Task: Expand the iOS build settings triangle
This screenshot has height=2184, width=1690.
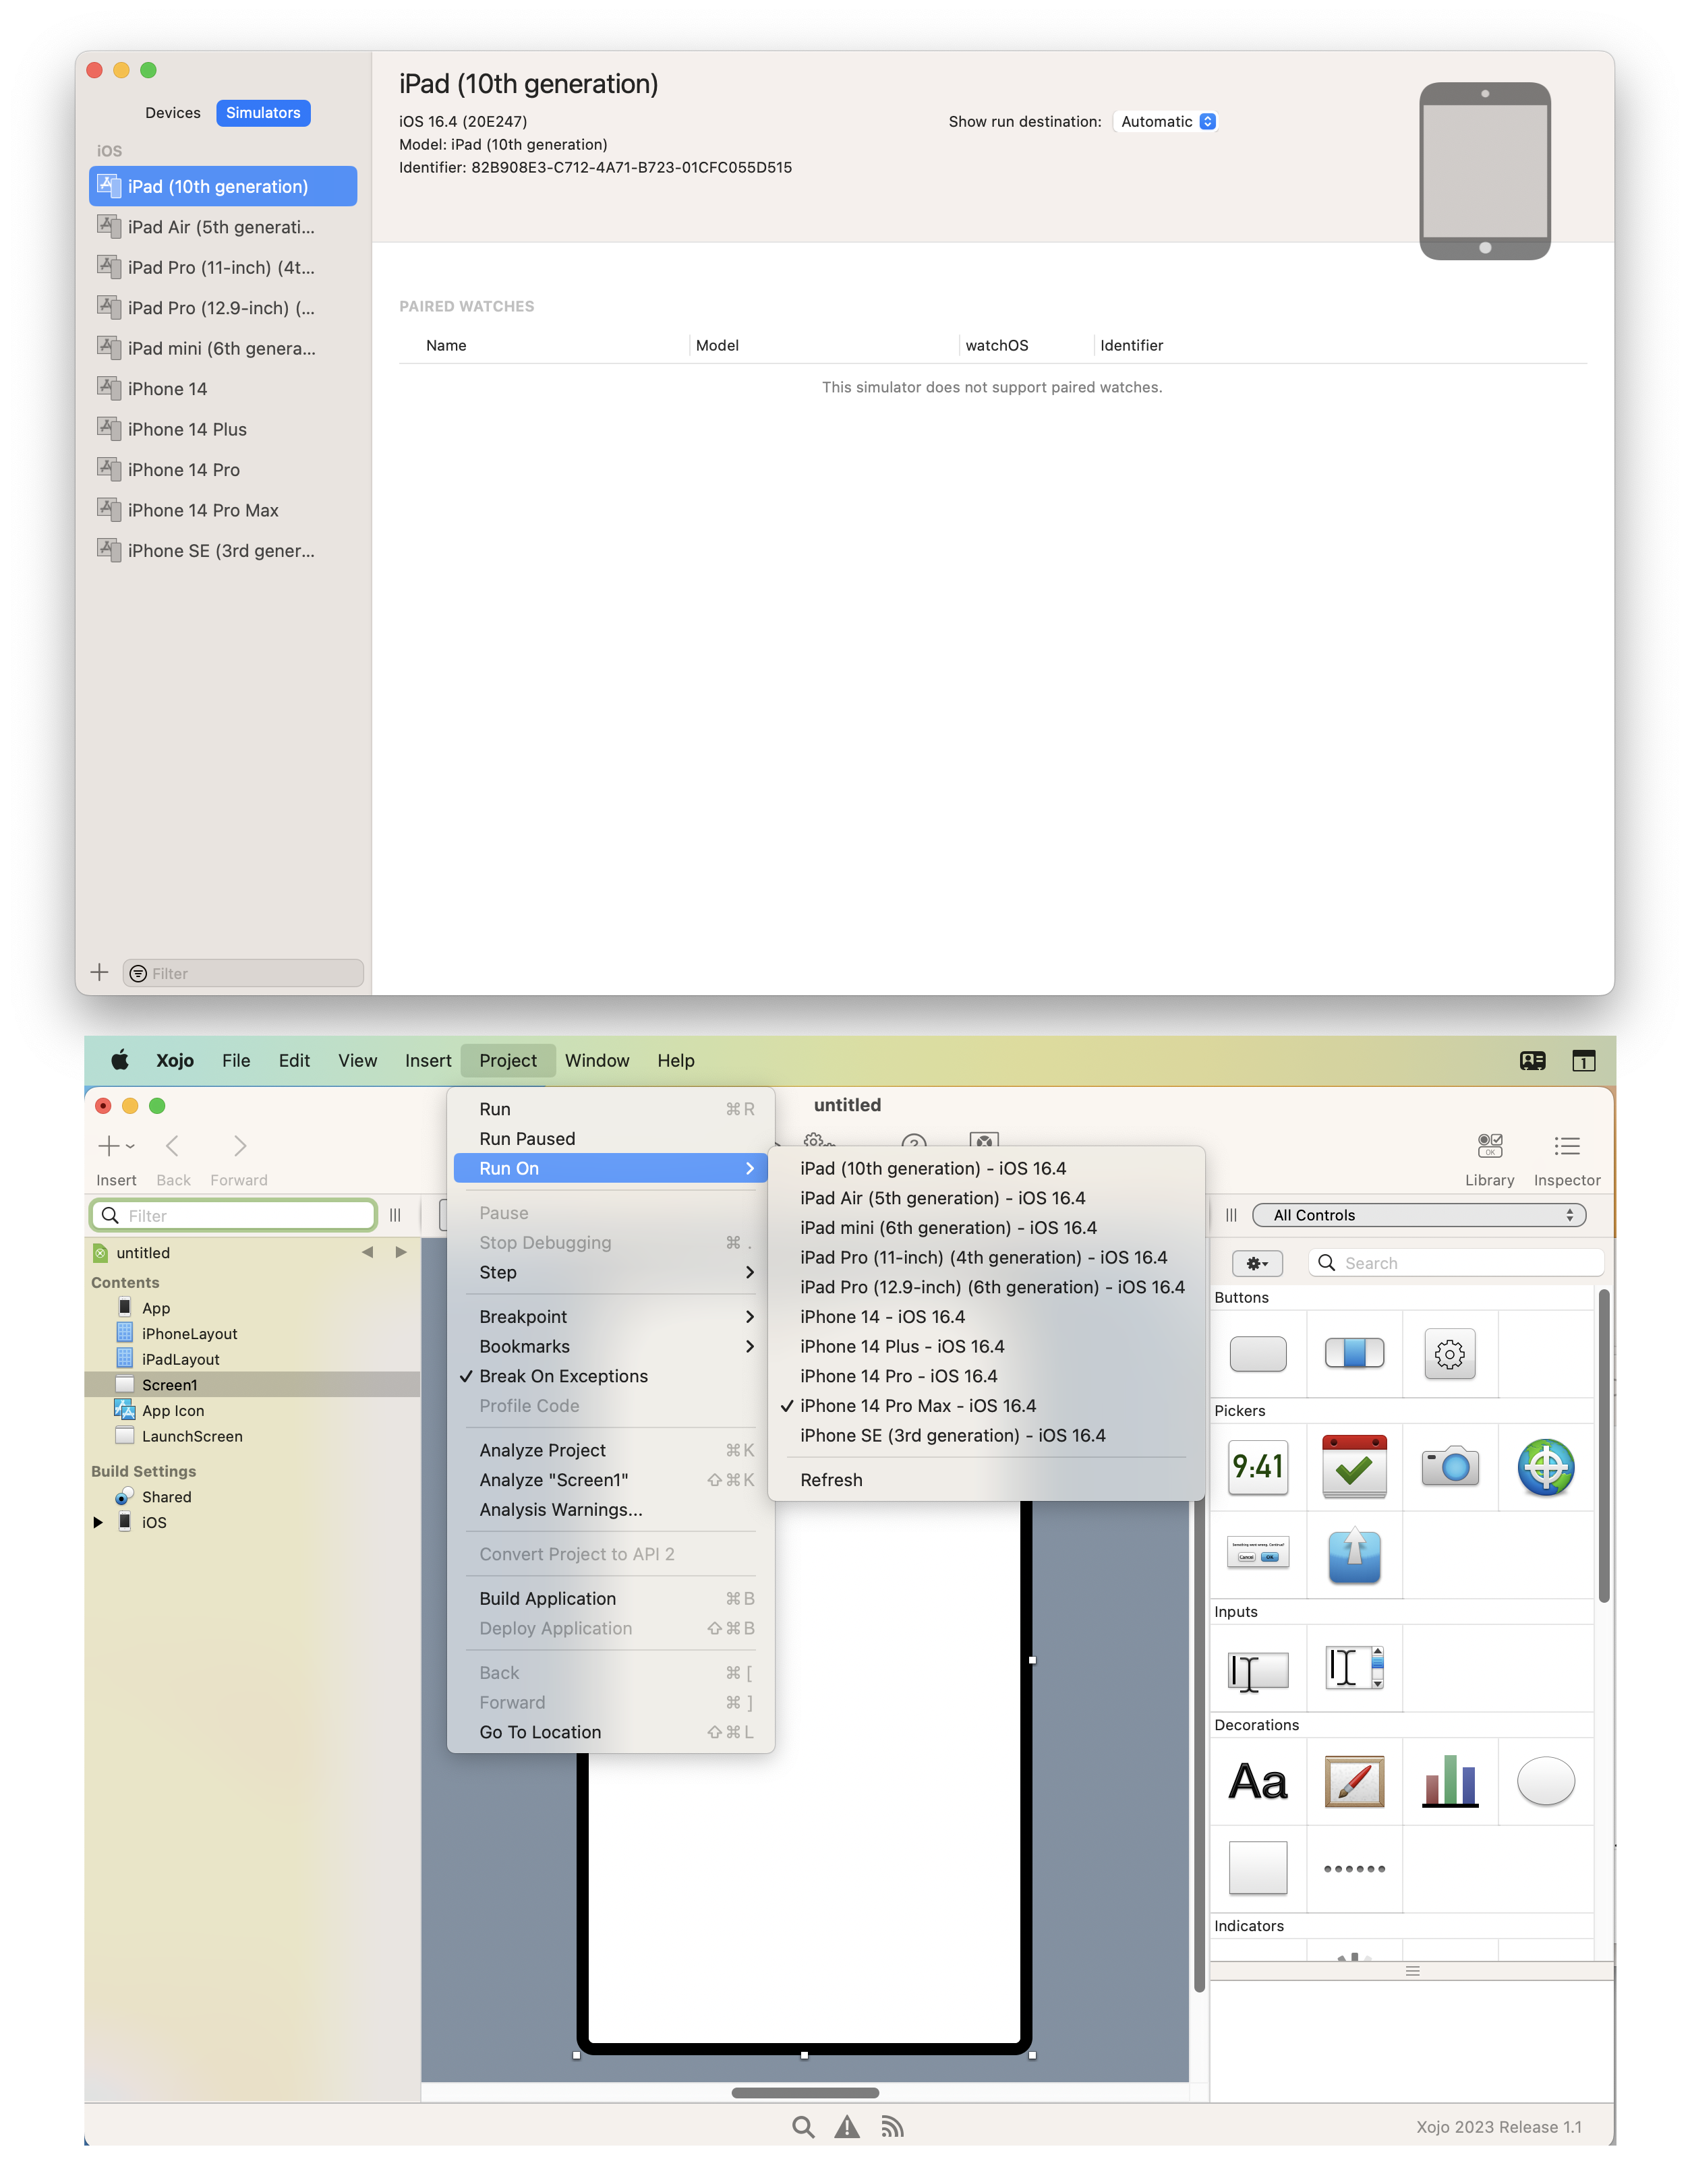Action: click(x=98, y=1522)
